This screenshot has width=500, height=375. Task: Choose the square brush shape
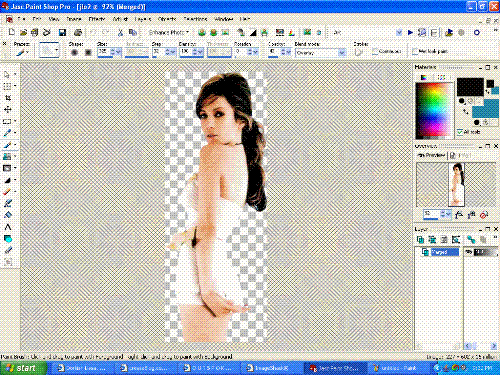[x=88, y=52]
